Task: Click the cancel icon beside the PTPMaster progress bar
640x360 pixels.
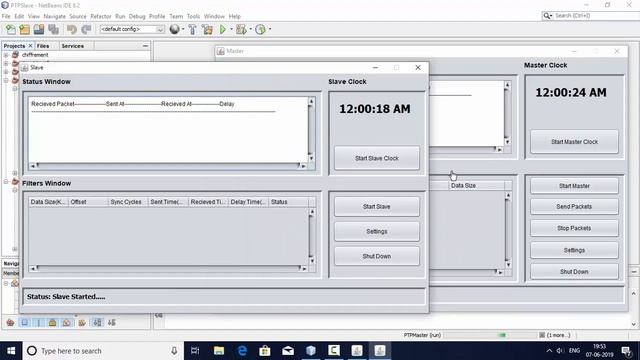Action: (542, 335)
